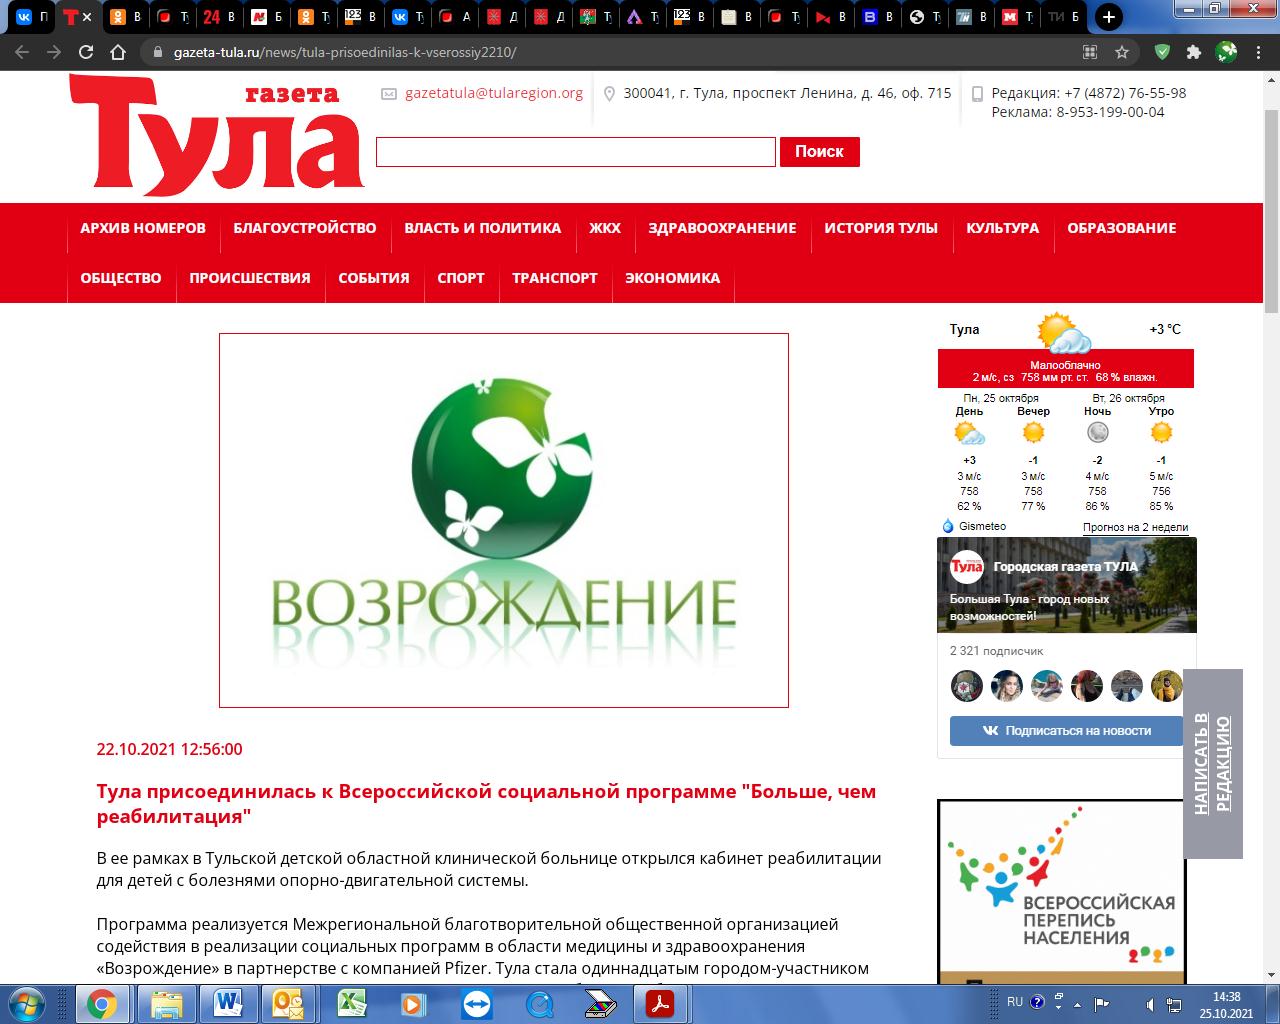
Task: Open the КУЛЬТУРА menu item
Action: click(1002, 228)
